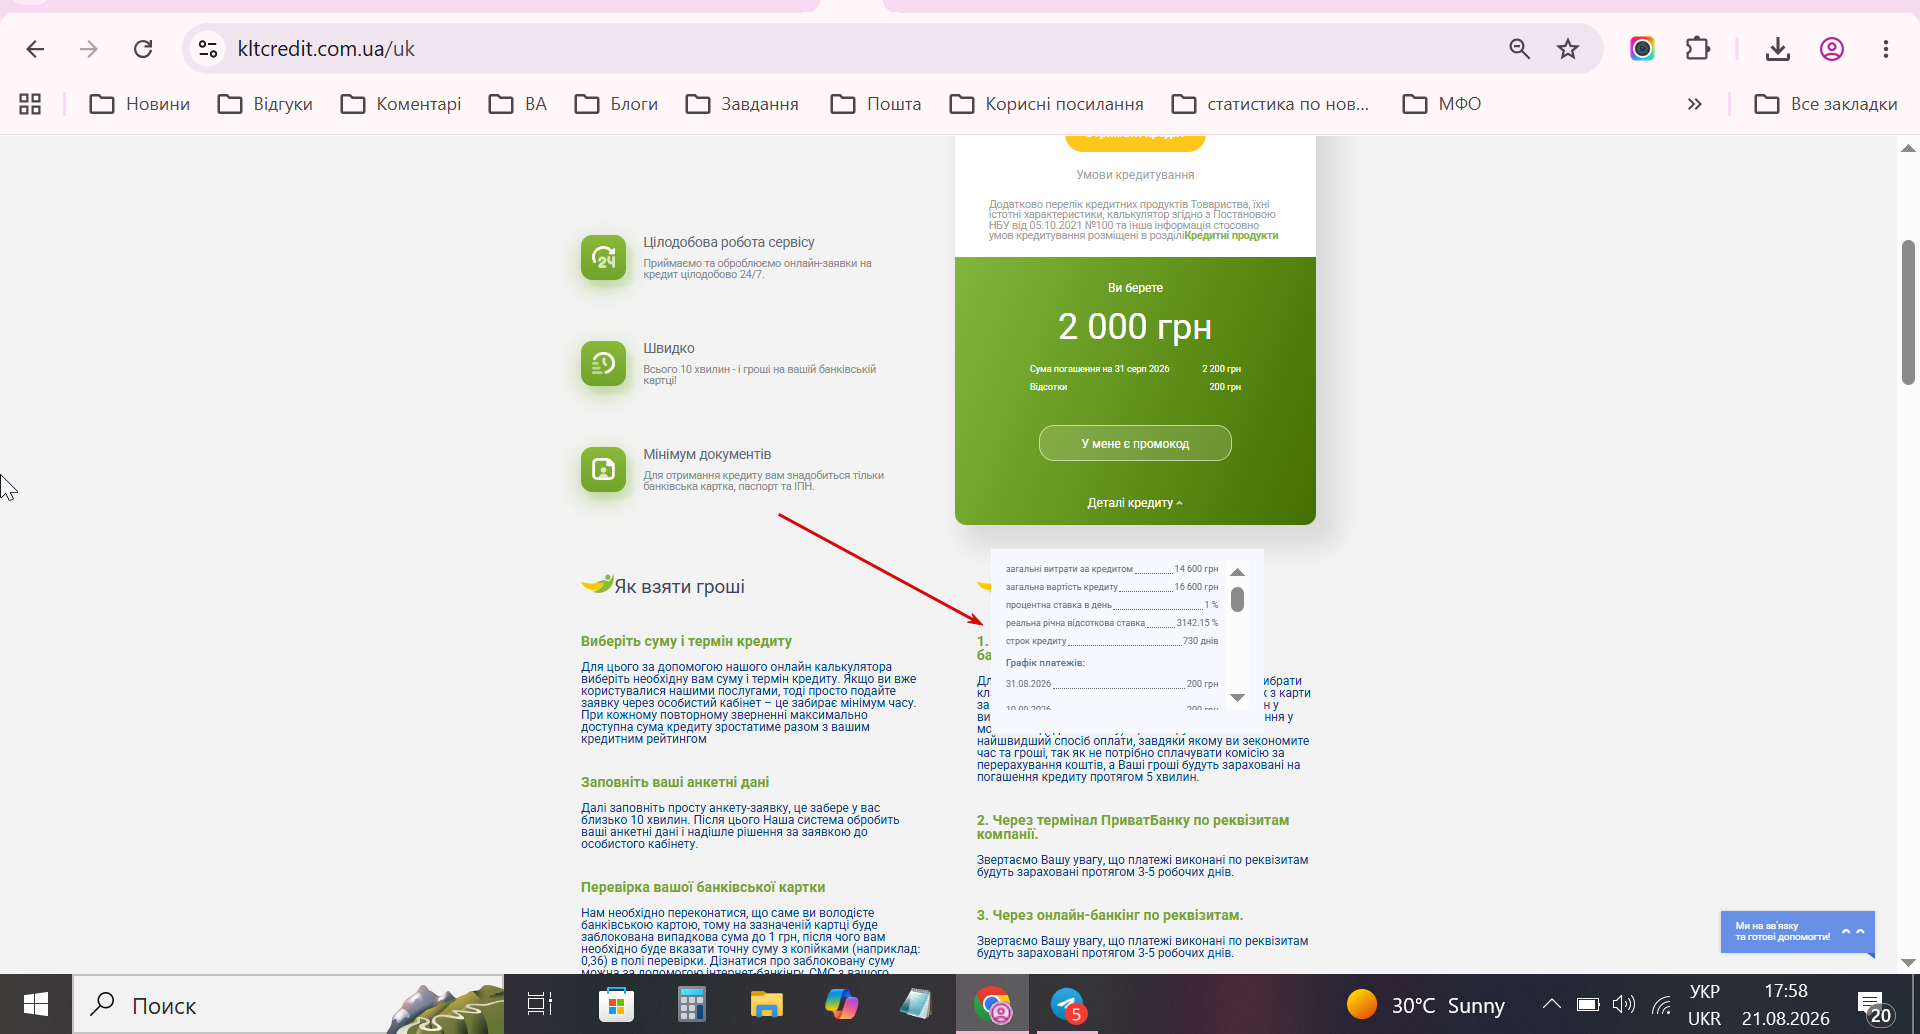Show hidden tray icons

(x=1551, y=1005)
